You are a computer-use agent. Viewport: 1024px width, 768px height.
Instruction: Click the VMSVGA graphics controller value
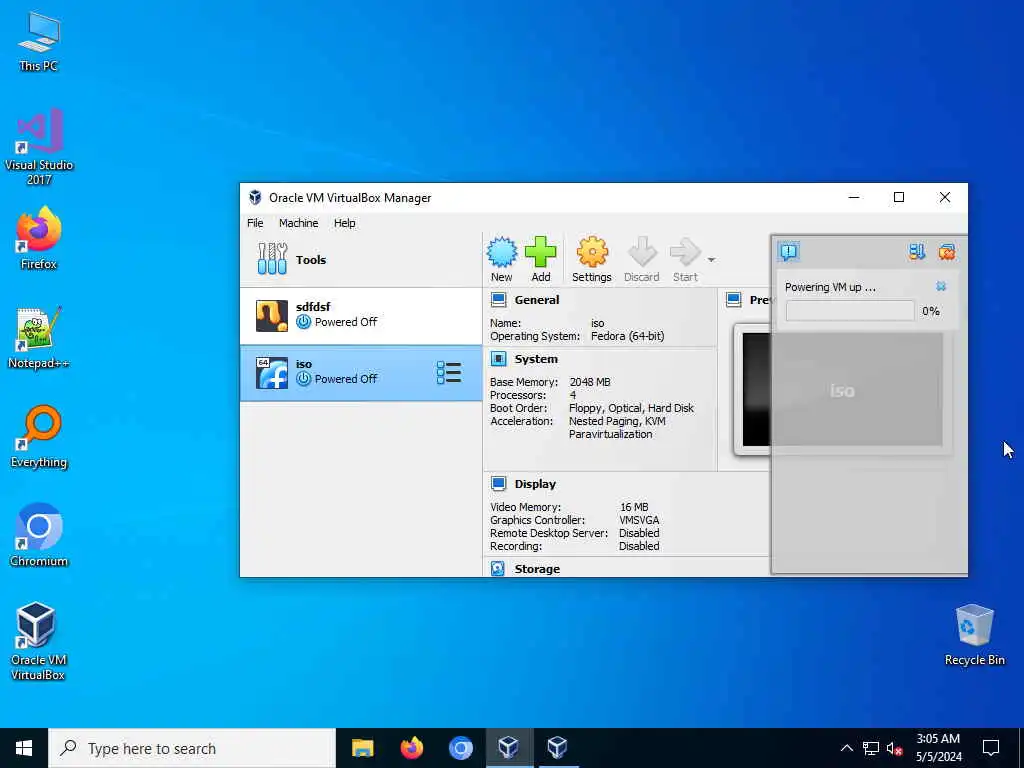coord(639,520)
